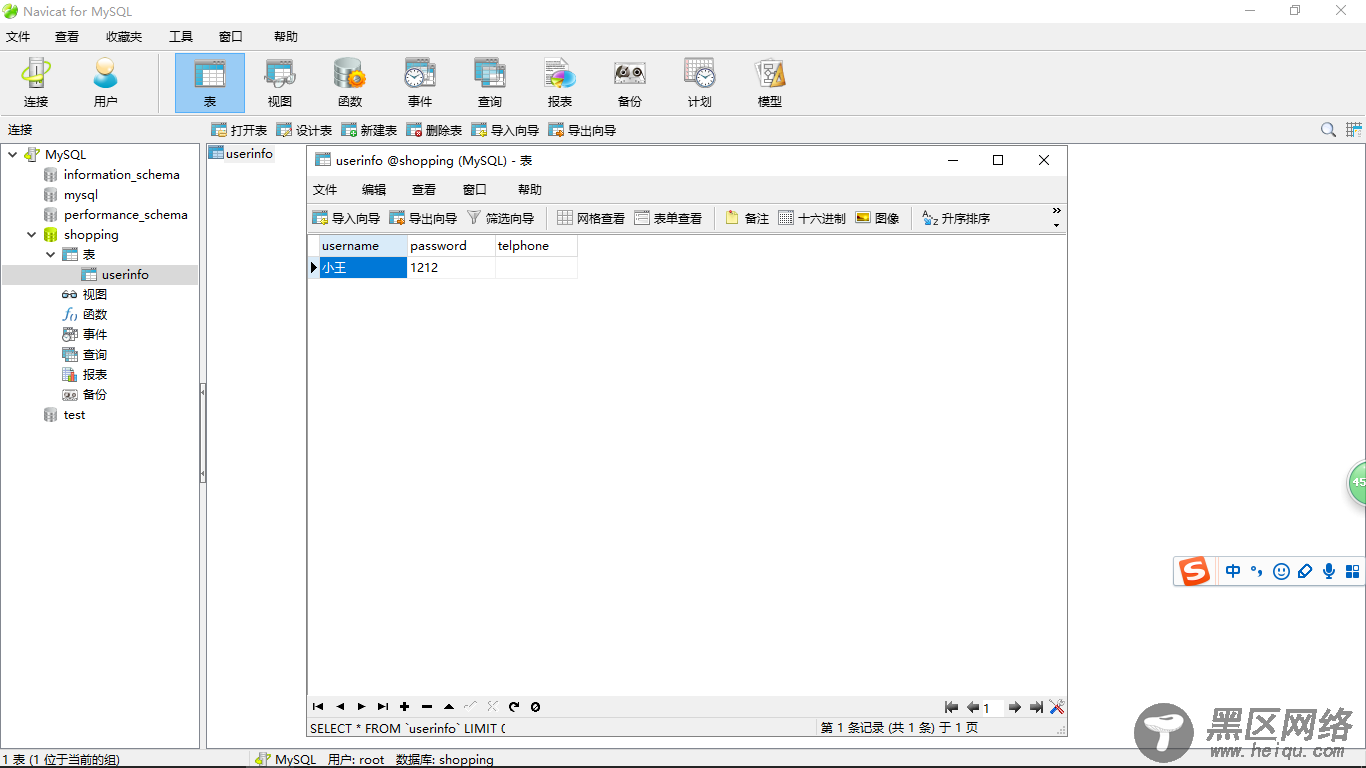Screen dimensions: 1366x768
Task: Open limit settings tools icon in table window
Action: tap(1056, 707)
